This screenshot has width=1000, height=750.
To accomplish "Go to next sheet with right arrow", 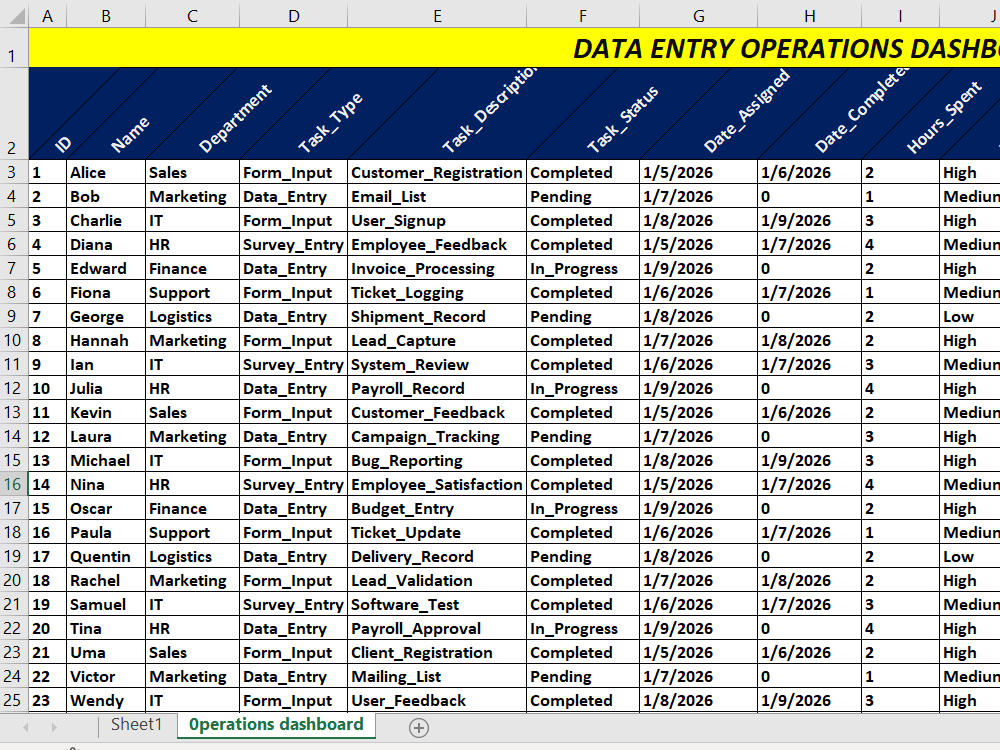I will click(x=54, y=727).
